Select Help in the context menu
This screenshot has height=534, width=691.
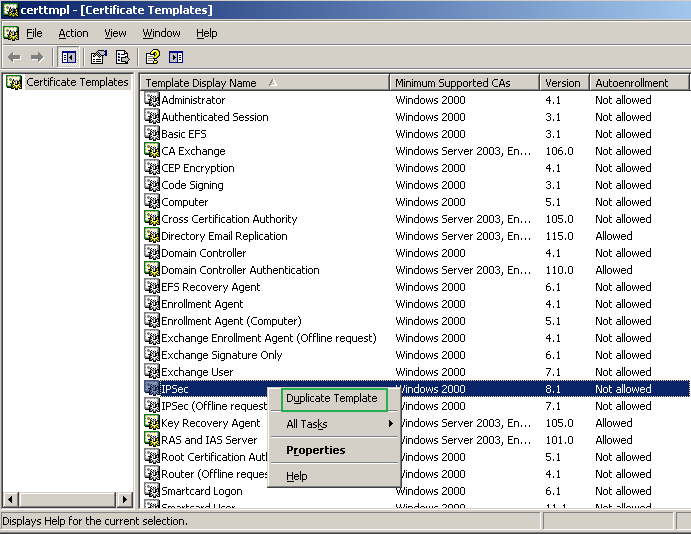[334, 476]
